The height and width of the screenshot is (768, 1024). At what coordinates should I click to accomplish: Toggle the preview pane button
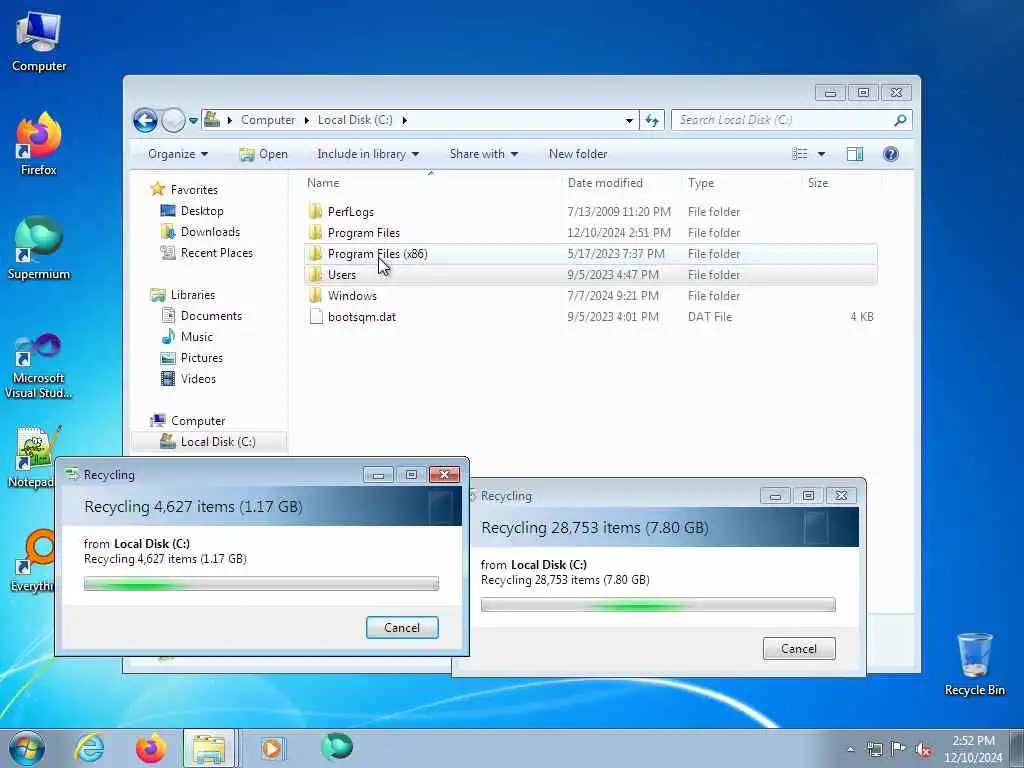pos(854,154)
